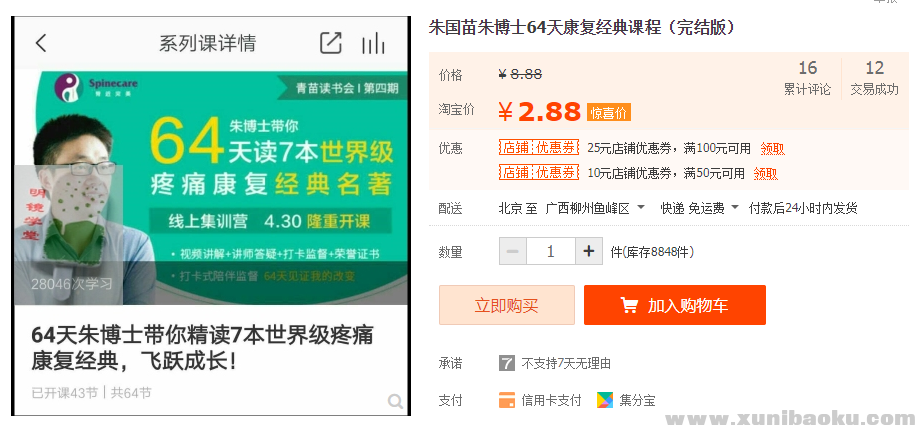
Task: Click the quantity input field
Action: [550, 251]
